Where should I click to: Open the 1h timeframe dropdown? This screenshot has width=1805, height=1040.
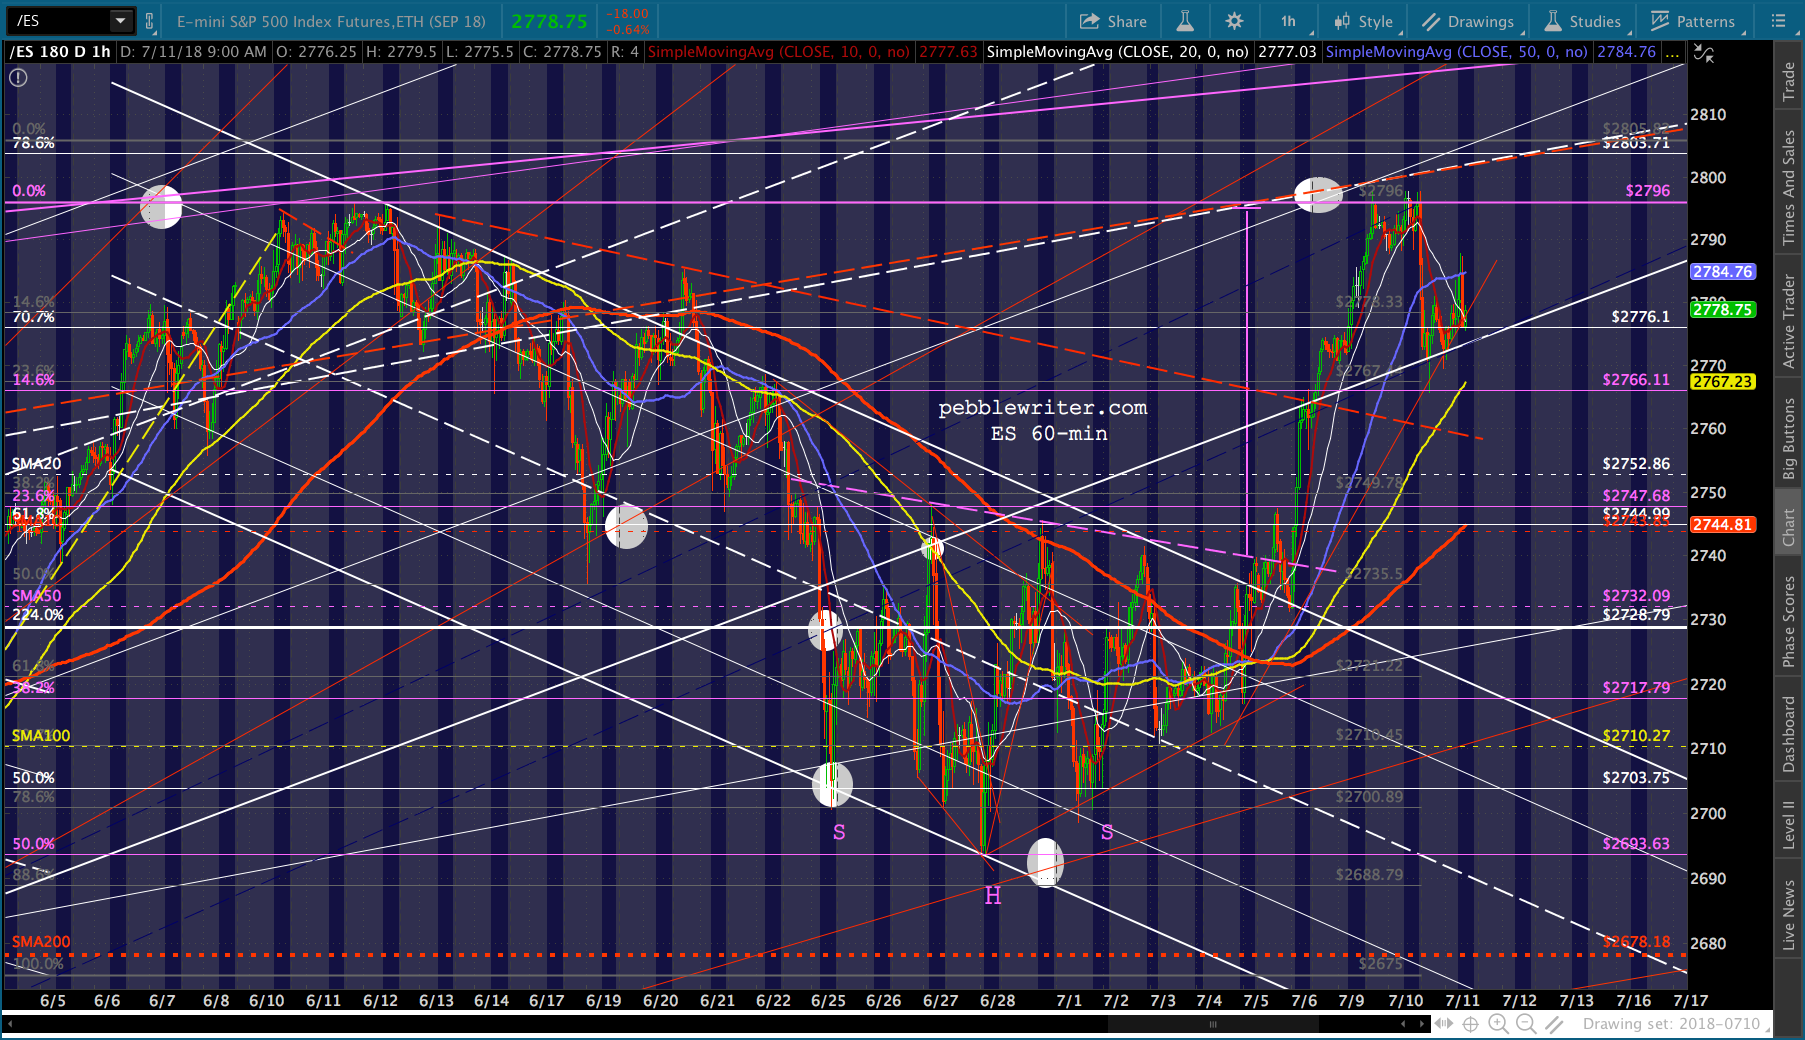1289,21
